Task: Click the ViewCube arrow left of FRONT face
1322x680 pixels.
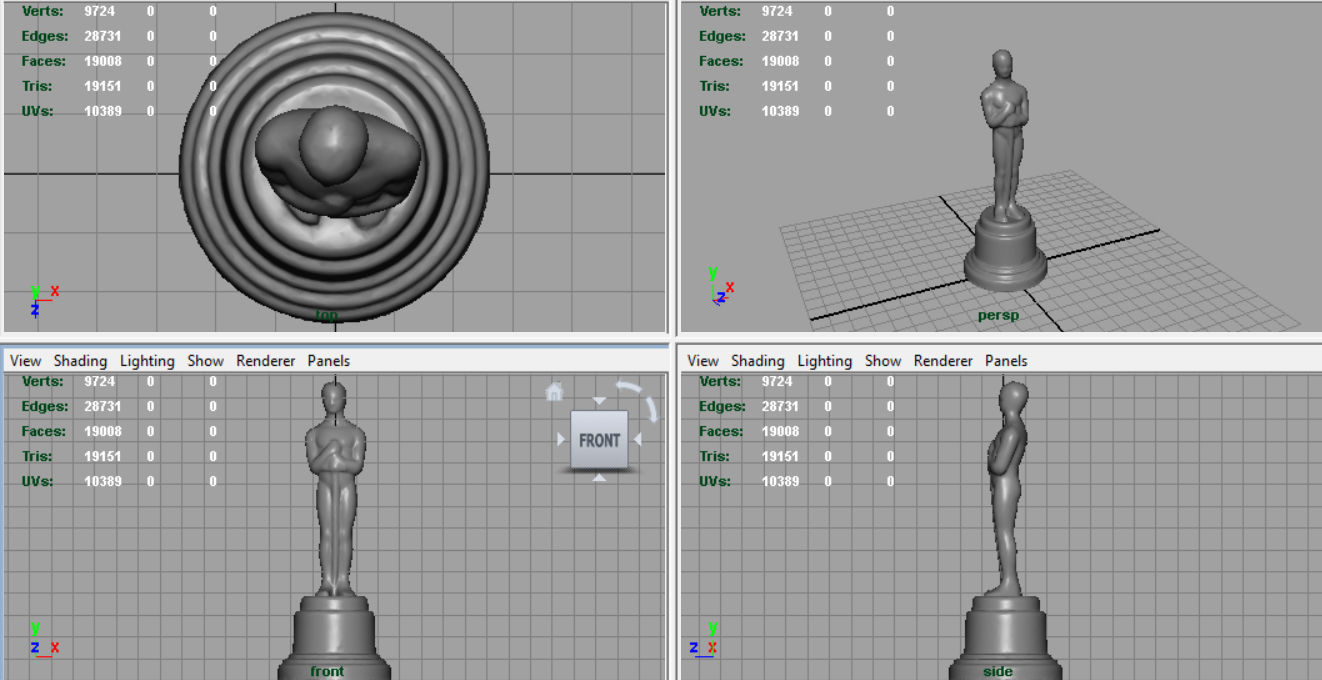Action: pyautogui.click(x=562, y=440)
